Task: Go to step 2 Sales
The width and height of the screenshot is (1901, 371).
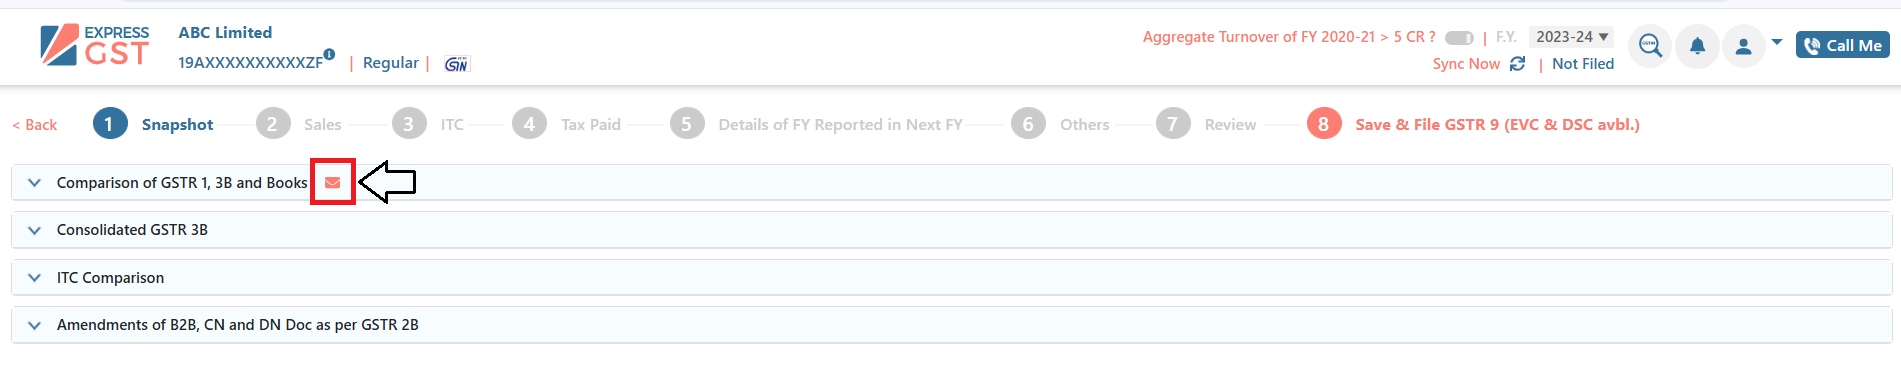Action: point(298,124)
